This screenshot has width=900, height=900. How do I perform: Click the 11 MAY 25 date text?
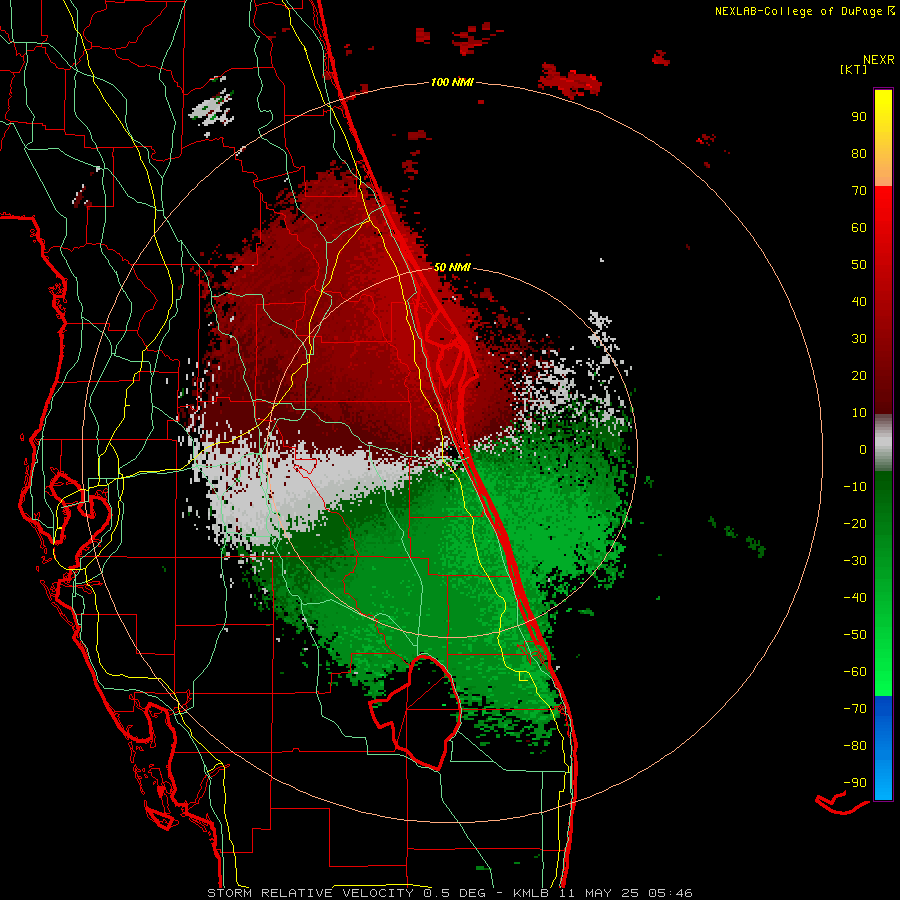(599, 893)
